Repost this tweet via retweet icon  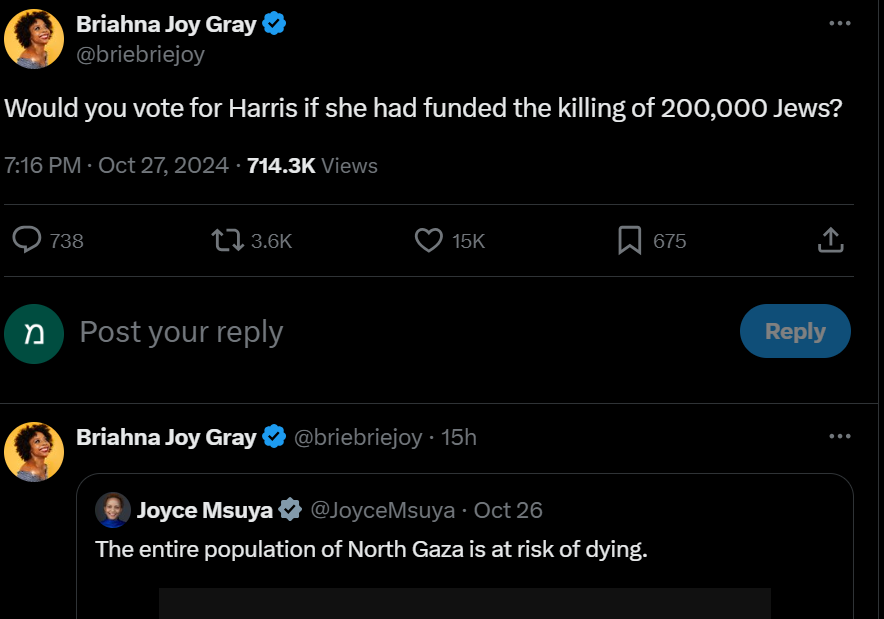[x=226, y=240]
